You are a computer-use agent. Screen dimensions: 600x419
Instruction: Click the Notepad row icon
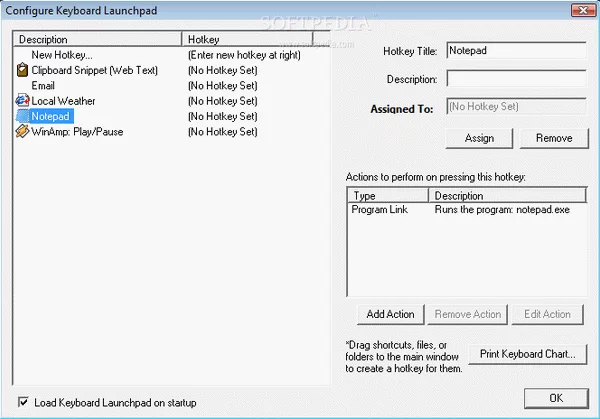point(23,116)
